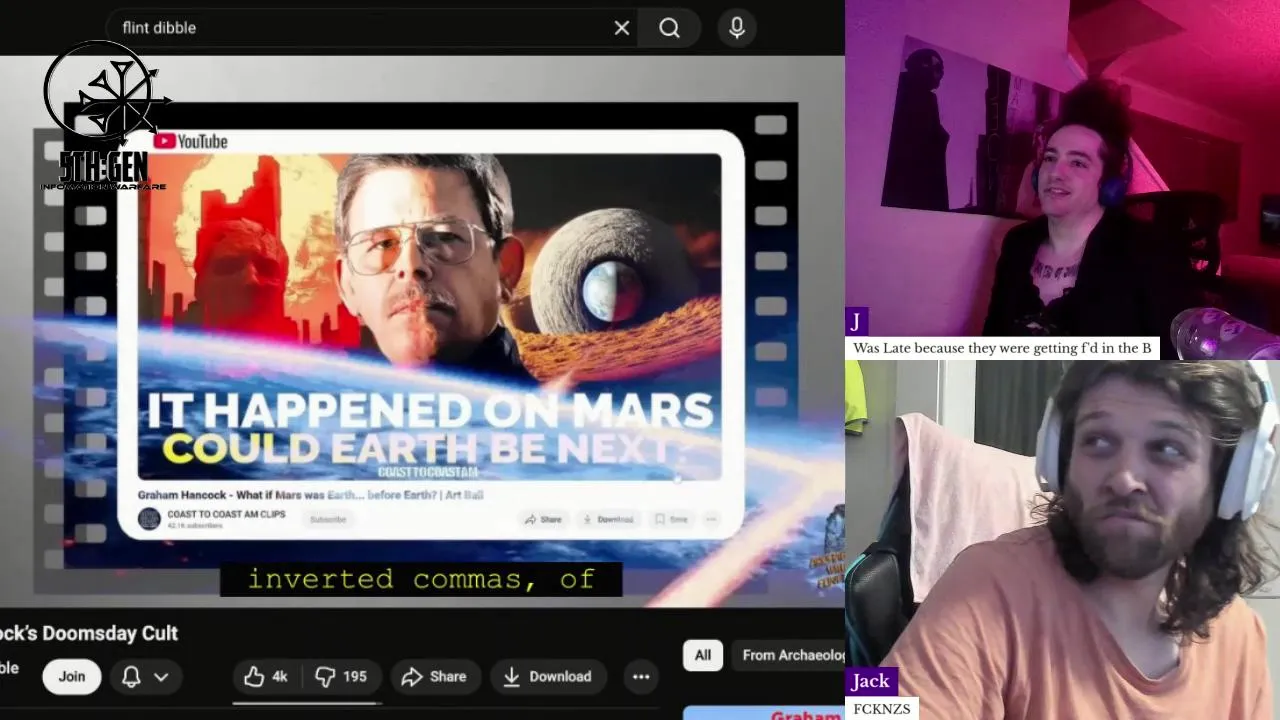Image resolution: width=1280 pixels, height=720 pixels.
Task: Click the Coast to Coast channel avatar
Action: (149, 519)
